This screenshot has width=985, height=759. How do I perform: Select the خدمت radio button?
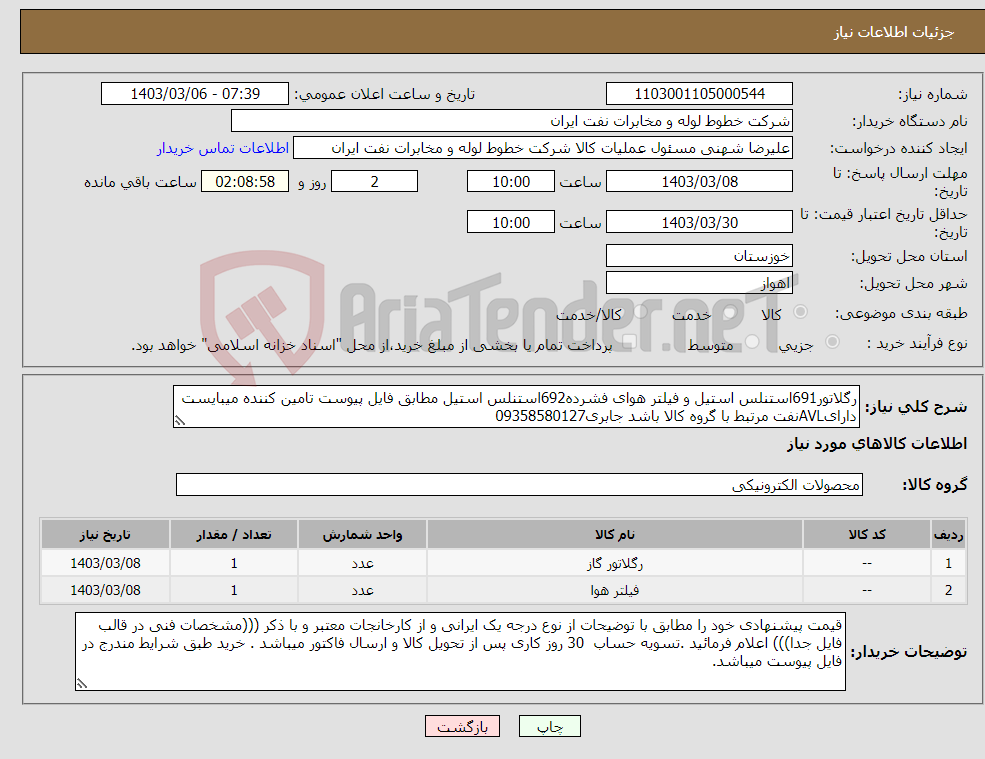[x=729, y=312]
